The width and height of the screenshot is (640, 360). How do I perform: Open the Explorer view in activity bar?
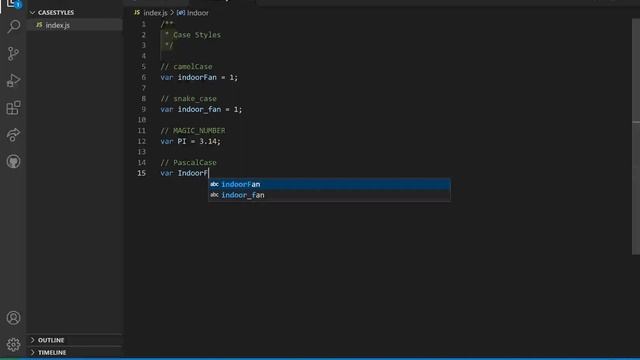[x=13, y=4]
